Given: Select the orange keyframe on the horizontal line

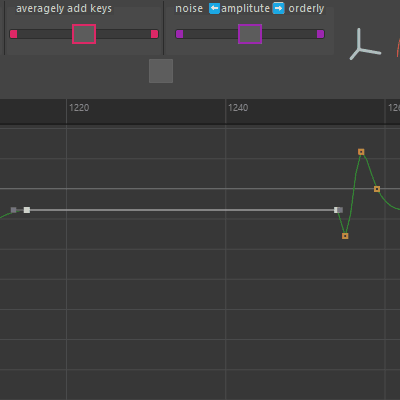Looking at the screenshot, I should pos(377,189).
